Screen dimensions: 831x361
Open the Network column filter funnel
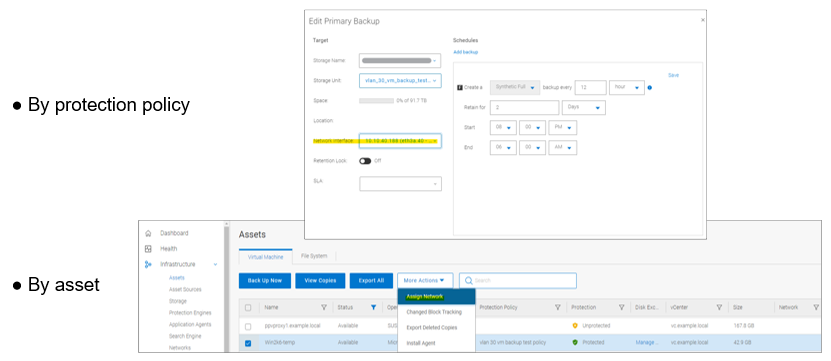coord(816,307)
